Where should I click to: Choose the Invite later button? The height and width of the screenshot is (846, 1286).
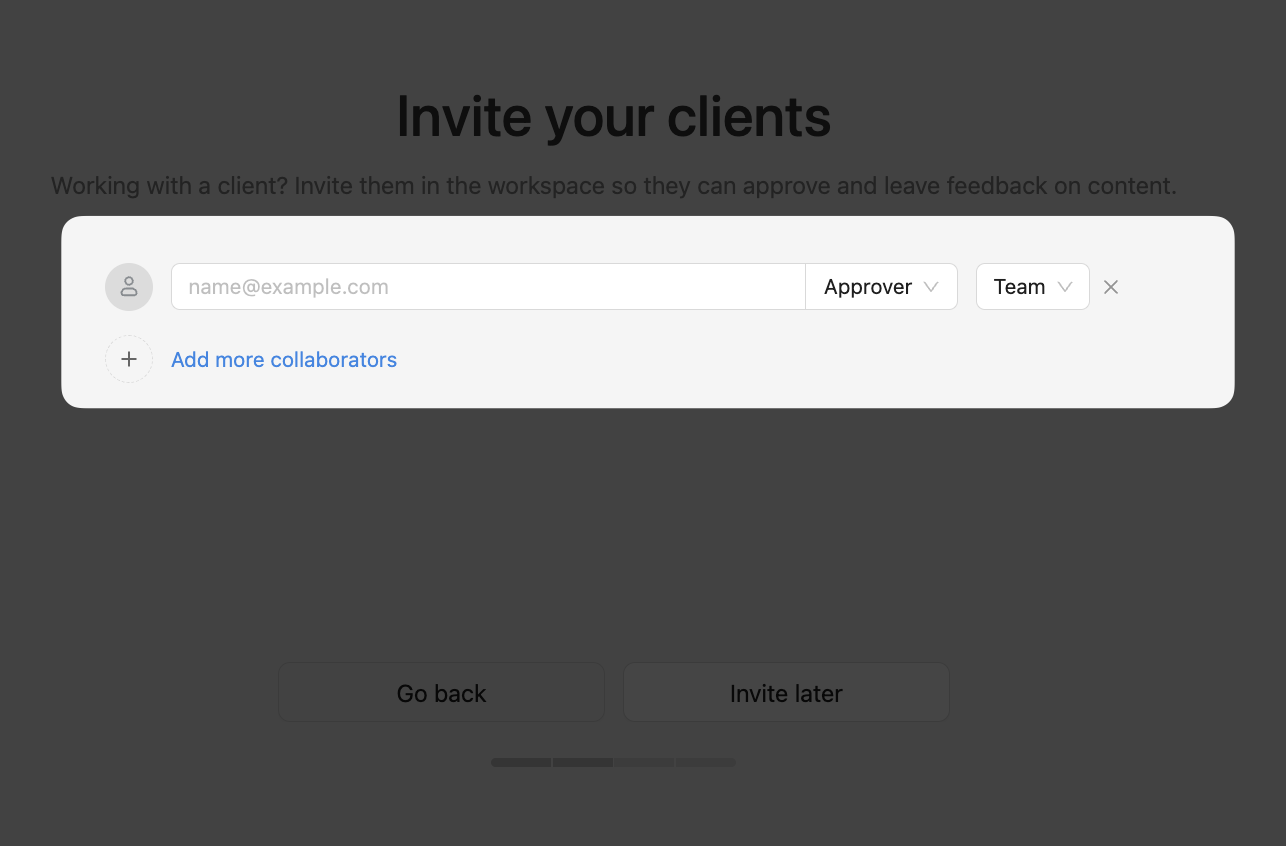coord(786,693)
